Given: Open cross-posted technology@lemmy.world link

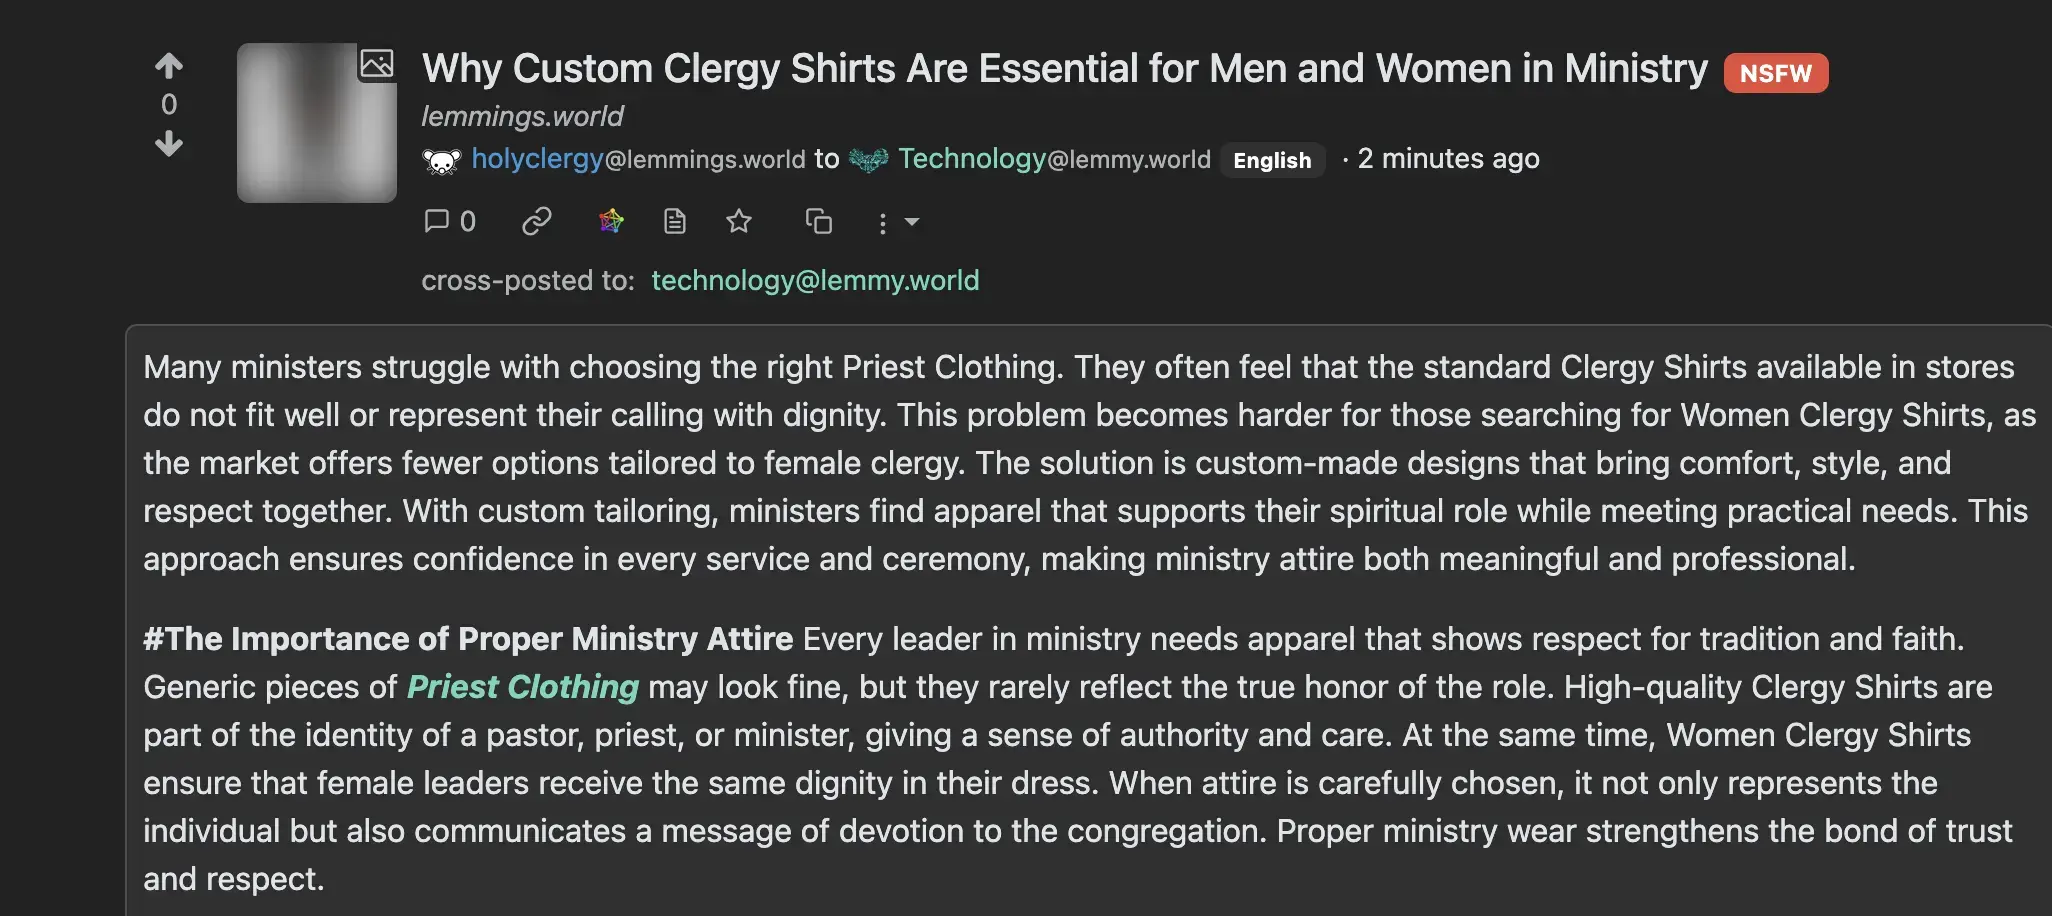Looking at the screenshot, I should point(815,280).
